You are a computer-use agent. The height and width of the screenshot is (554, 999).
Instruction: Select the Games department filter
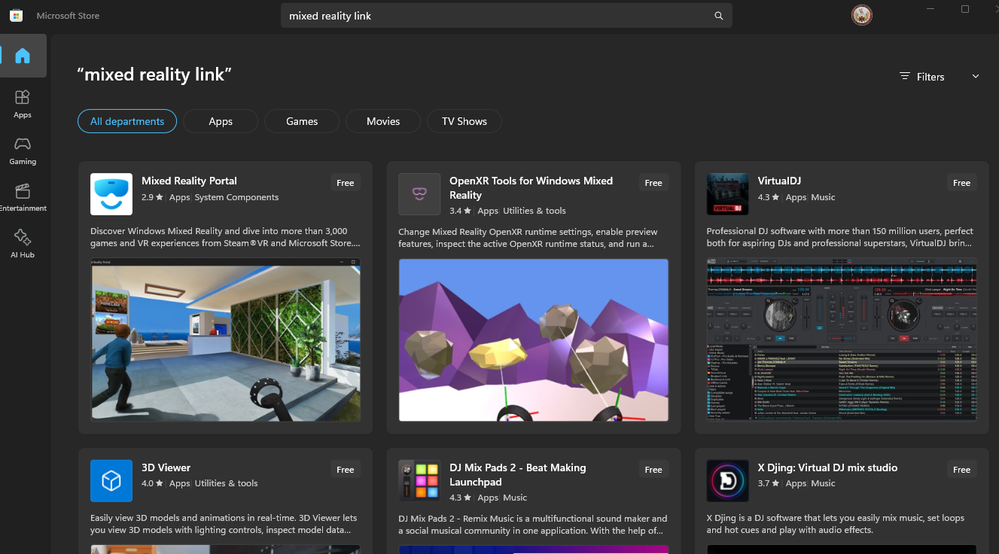(302, 121)
